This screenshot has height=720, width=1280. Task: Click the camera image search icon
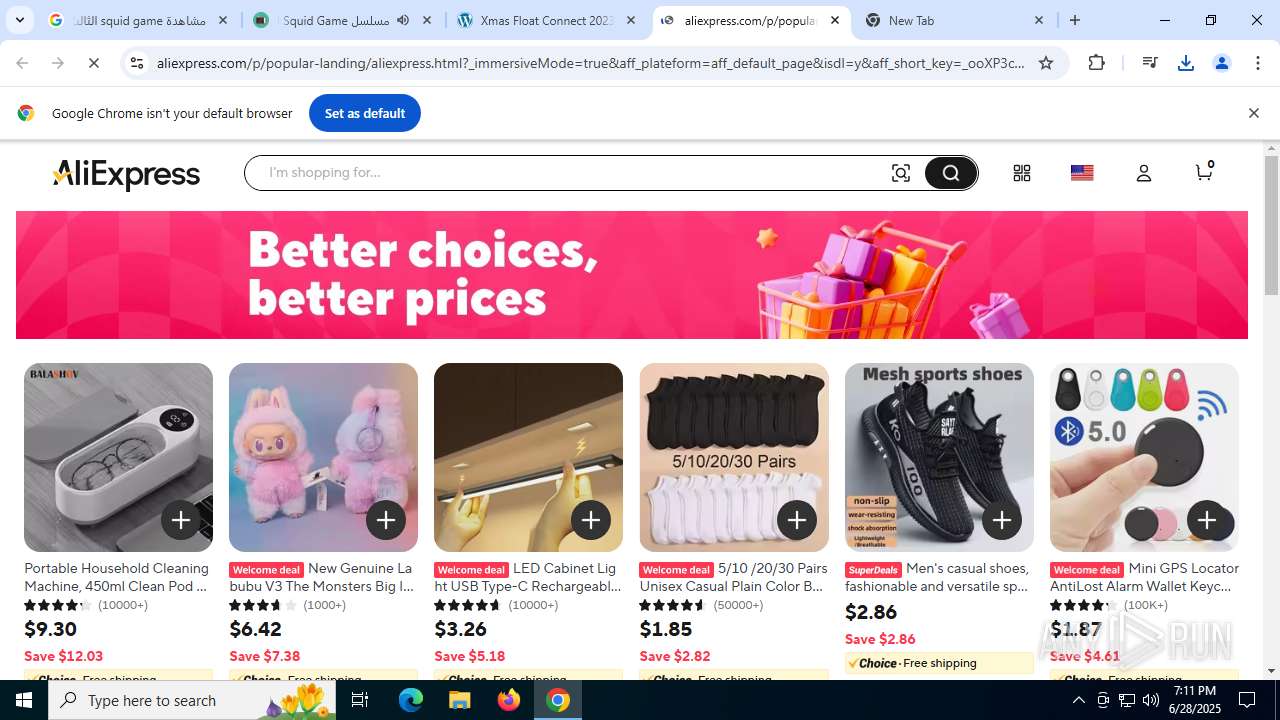[x=901, y=173]
